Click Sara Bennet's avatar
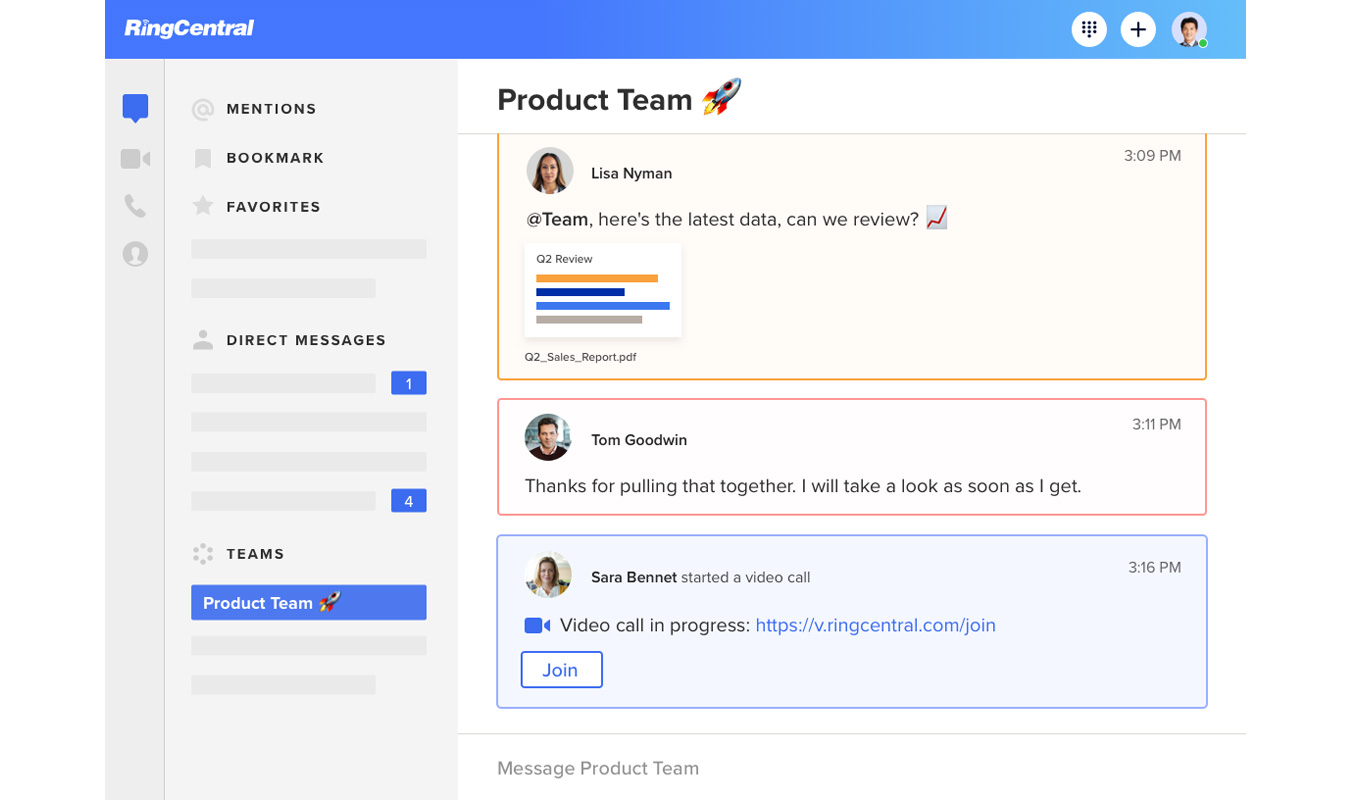Viewport: 1350px width, 800px height. [x=548, y=575]
